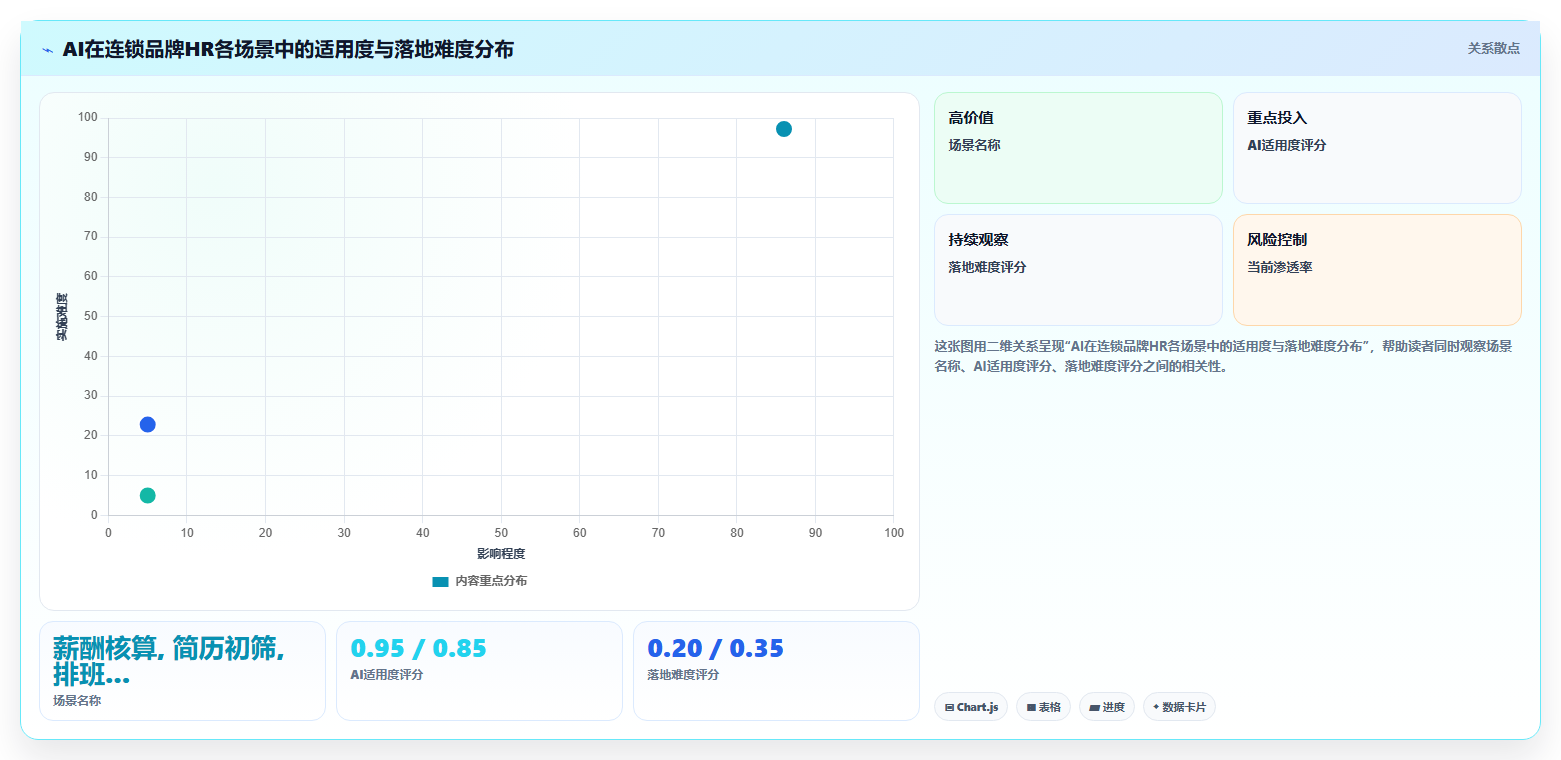Select the blue scatter point near 23
The image size is (1561, 760).
[x=148, y=424]
